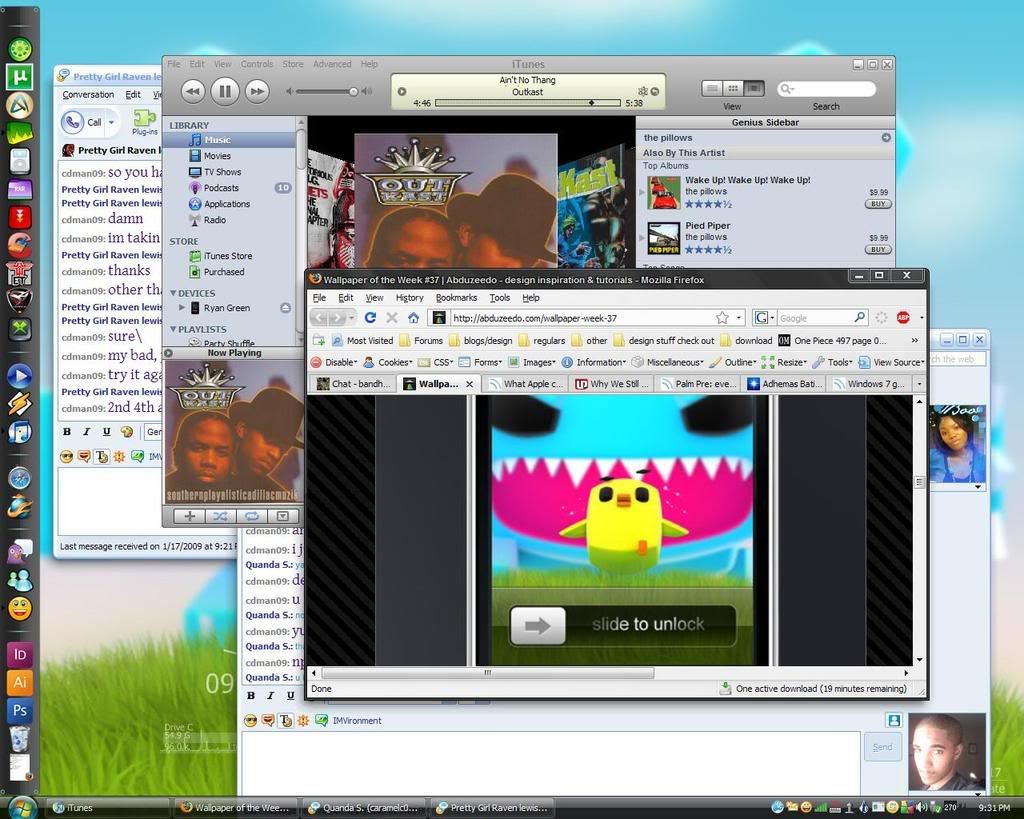Expand the Ryan Green device tree
1024x819 pixels.
pos(183,308)
